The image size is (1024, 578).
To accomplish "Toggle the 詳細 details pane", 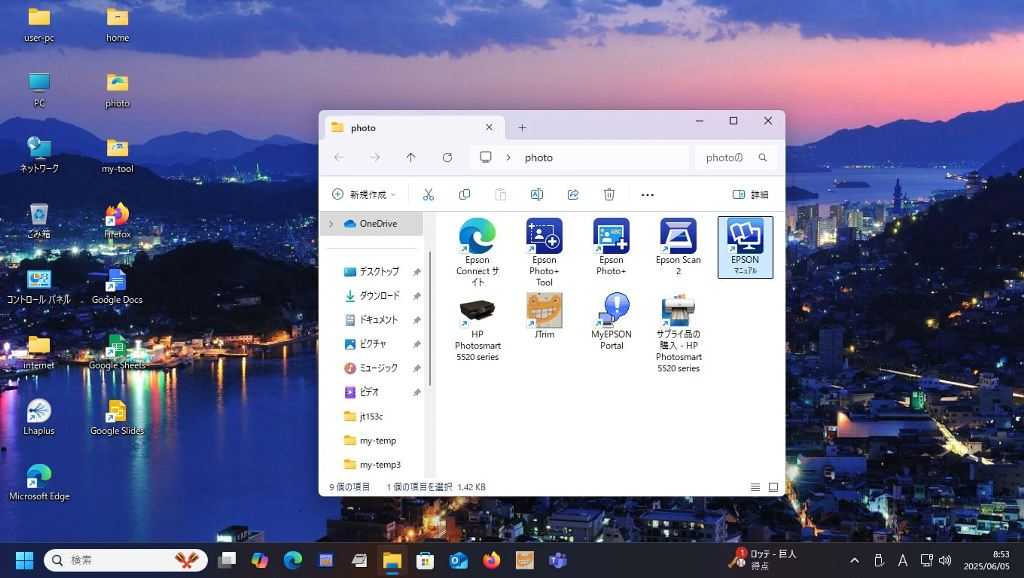I will tap(750, 195).
